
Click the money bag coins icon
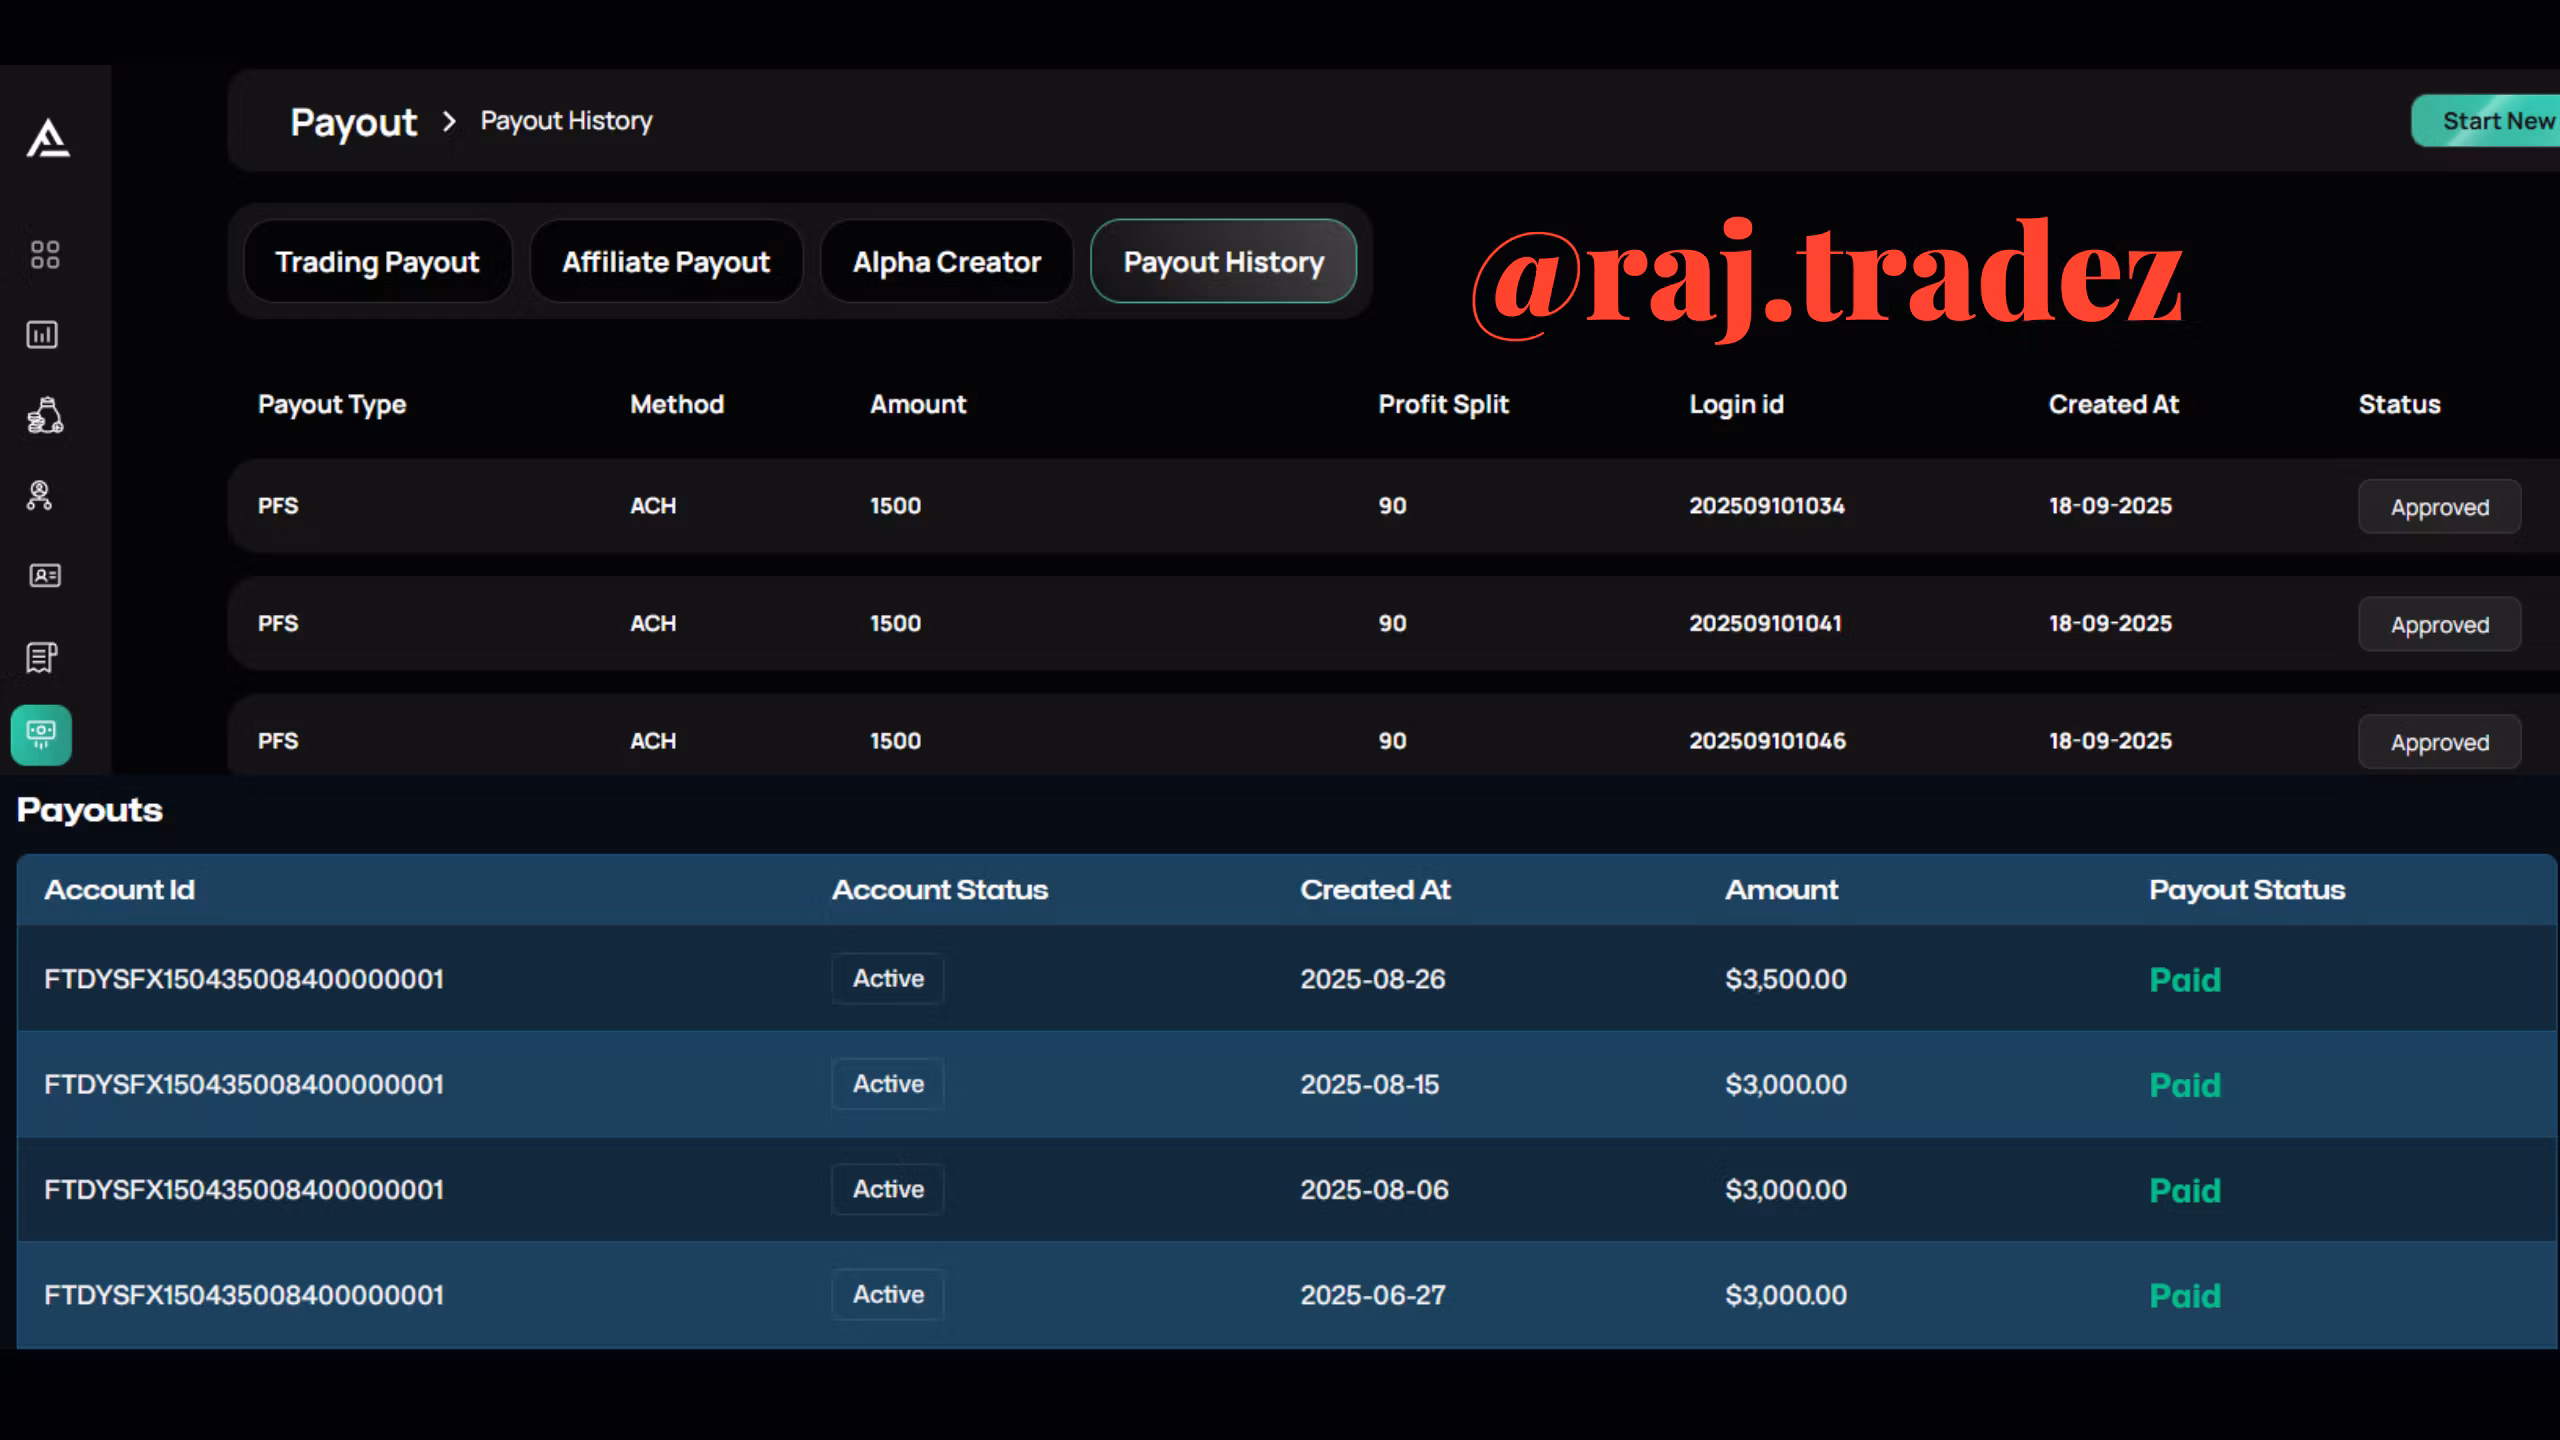click(44, 415)
